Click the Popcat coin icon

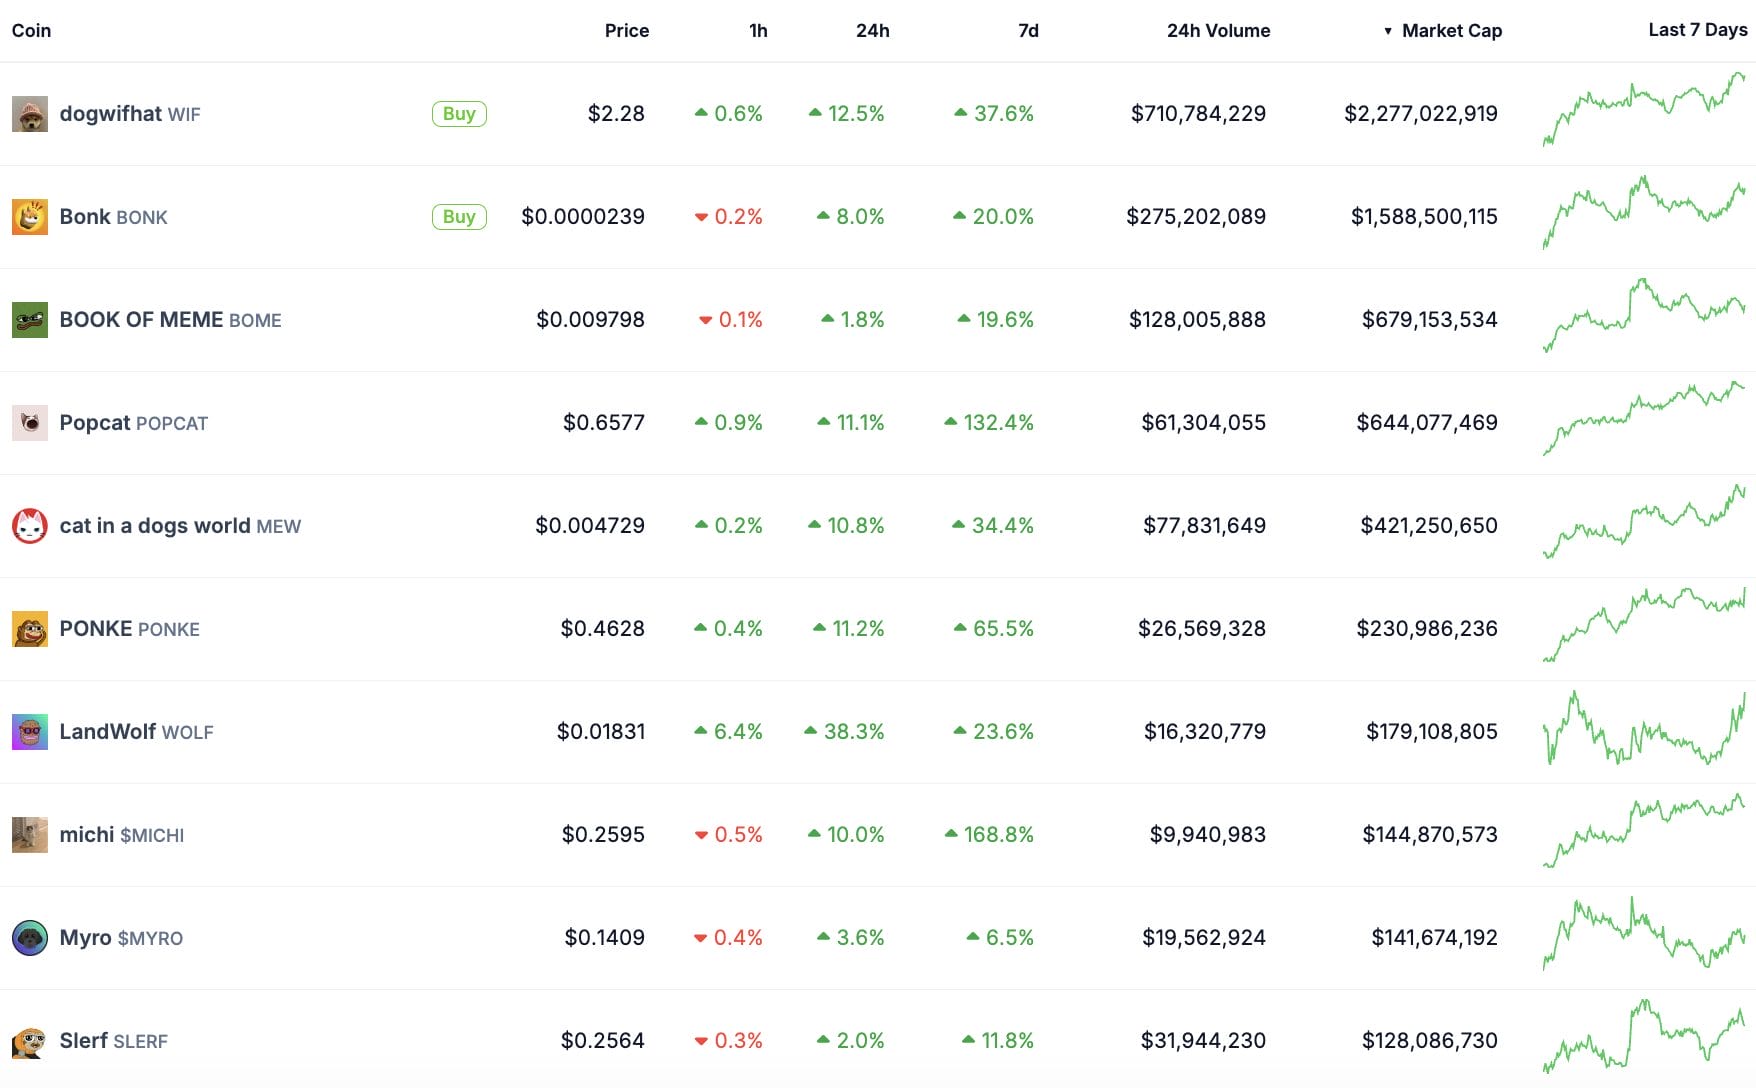click(30, 423)
